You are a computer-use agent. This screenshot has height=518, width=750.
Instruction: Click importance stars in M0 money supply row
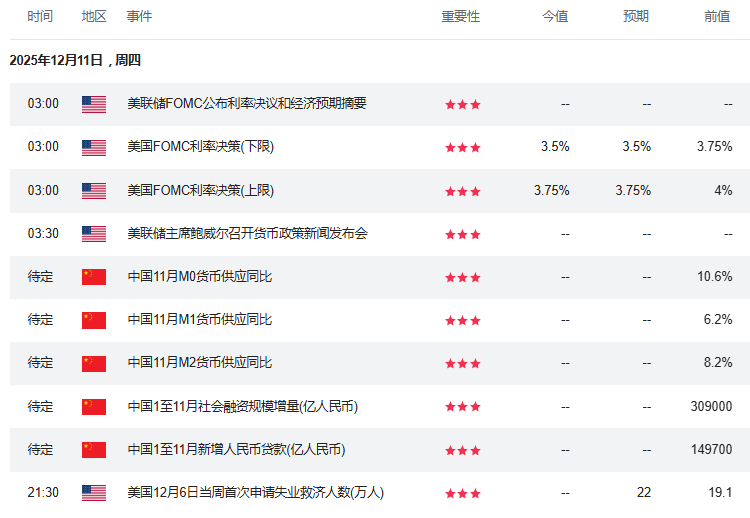click(x=463, y=277)
